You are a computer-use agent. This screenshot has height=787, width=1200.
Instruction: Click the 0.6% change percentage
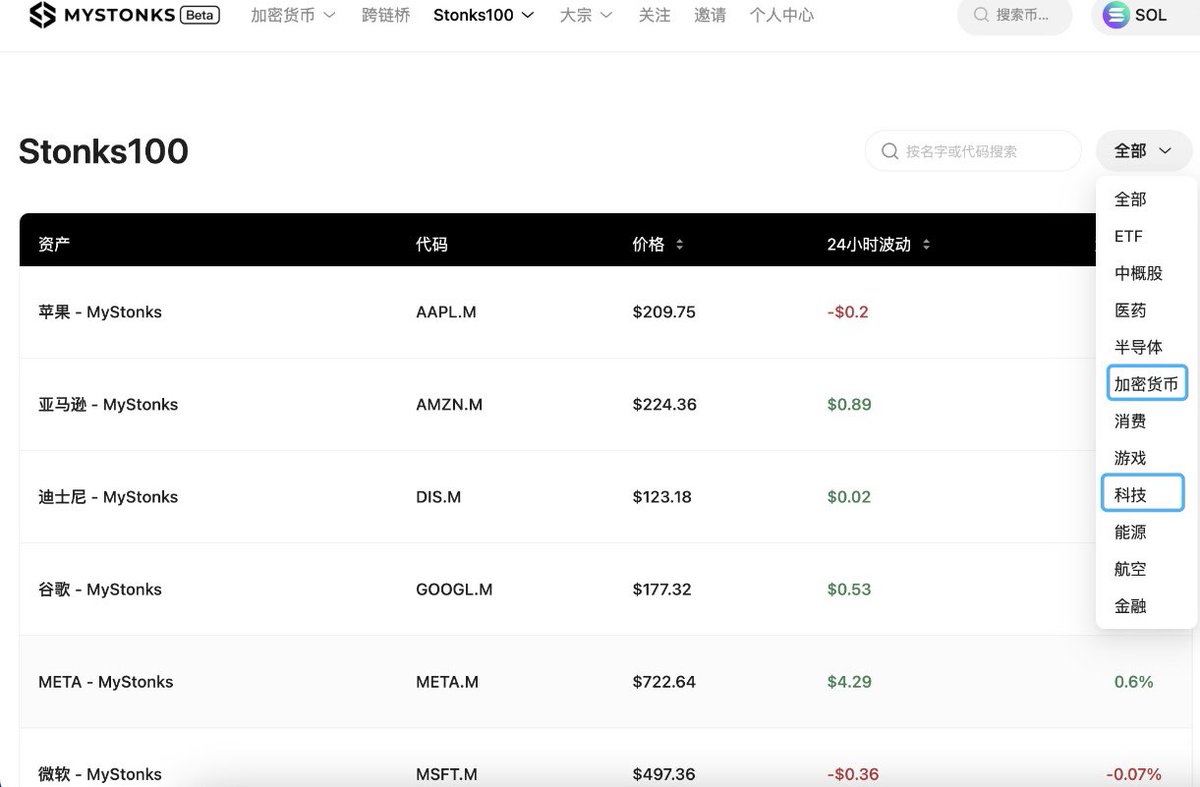[x=1134, y=682]
